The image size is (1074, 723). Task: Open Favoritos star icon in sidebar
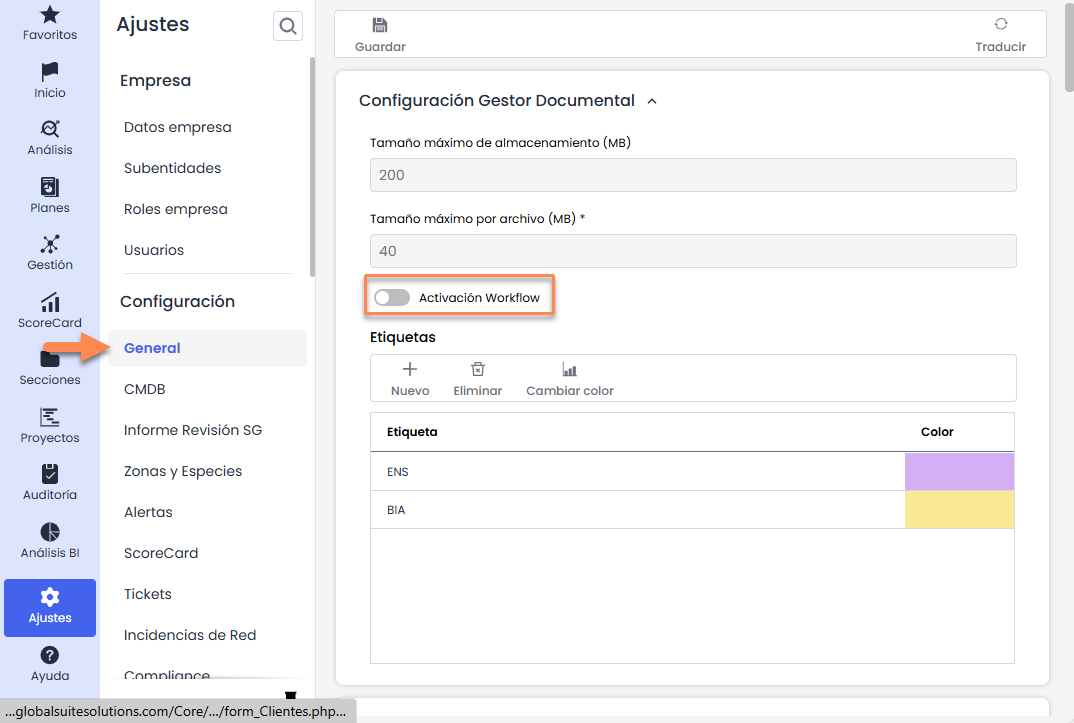tap(50, 15)
